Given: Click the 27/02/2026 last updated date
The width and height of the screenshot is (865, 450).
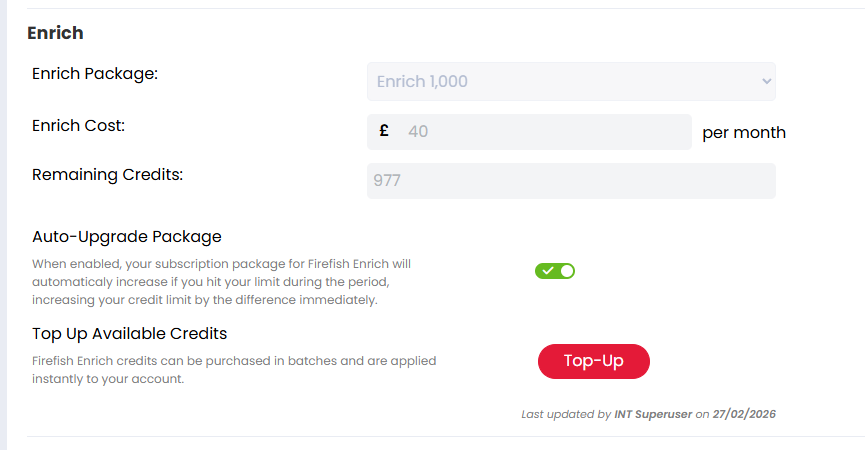Looking at the screenshot, I should tap(743, 414).
